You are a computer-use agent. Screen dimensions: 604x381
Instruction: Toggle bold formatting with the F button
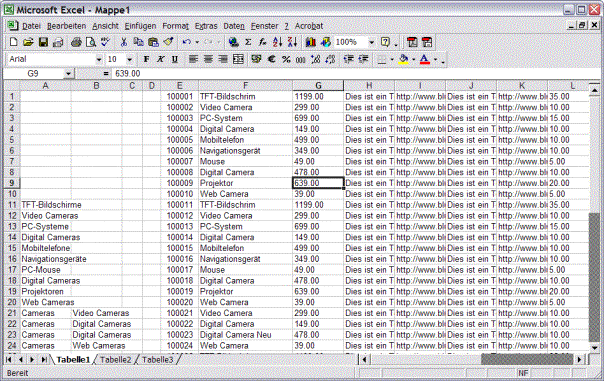click(x=146, y=59)
